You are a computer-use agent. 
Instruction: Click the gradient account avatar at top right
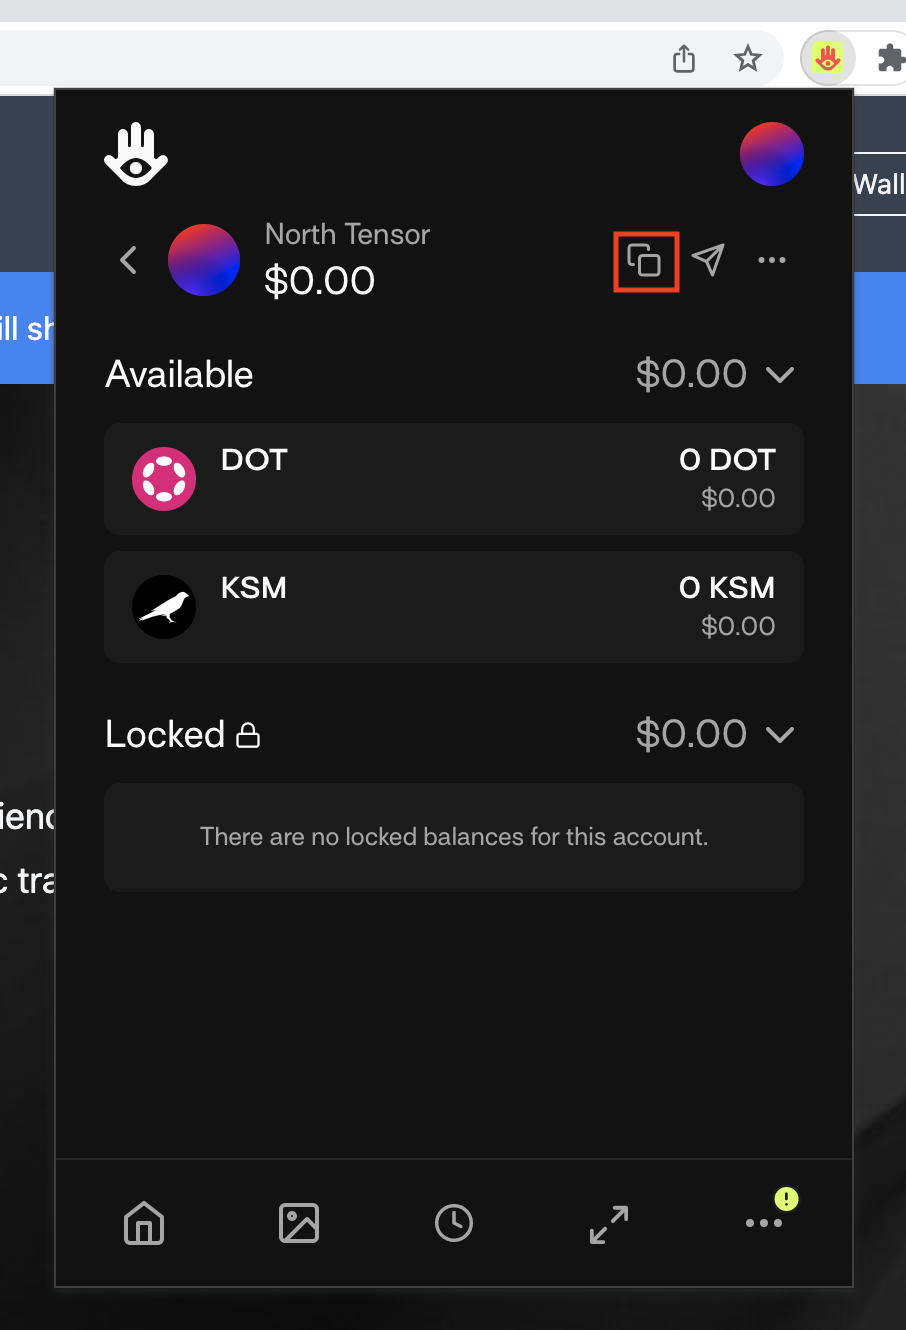click(772, 154)
